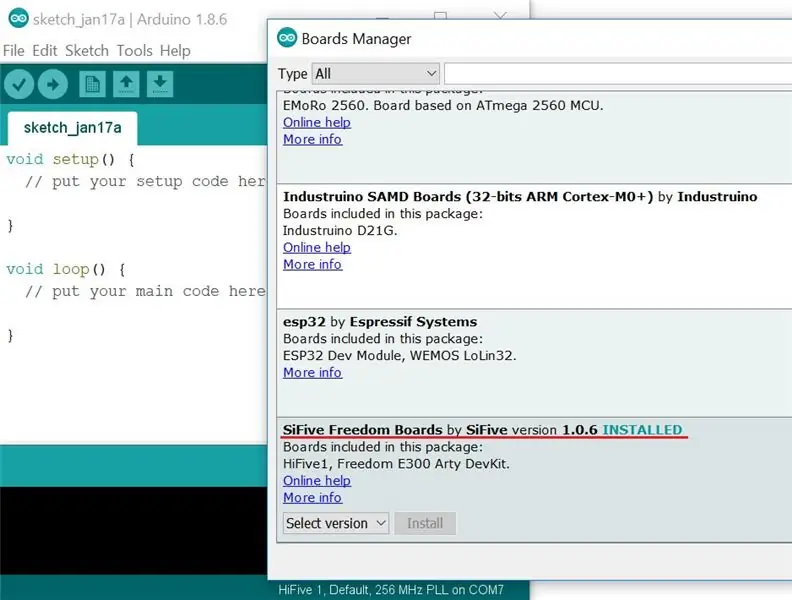Select the Industruino SAMD Boards package title

pos(520,197)
